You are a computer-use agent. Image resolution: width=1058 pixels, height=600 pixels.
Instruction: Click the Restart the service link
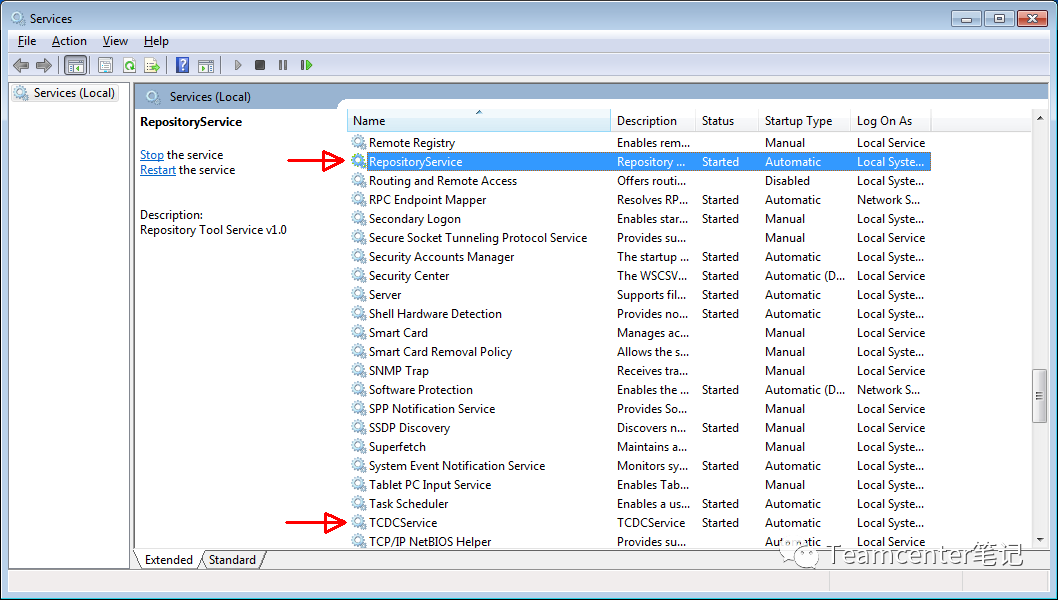point(158,170)
